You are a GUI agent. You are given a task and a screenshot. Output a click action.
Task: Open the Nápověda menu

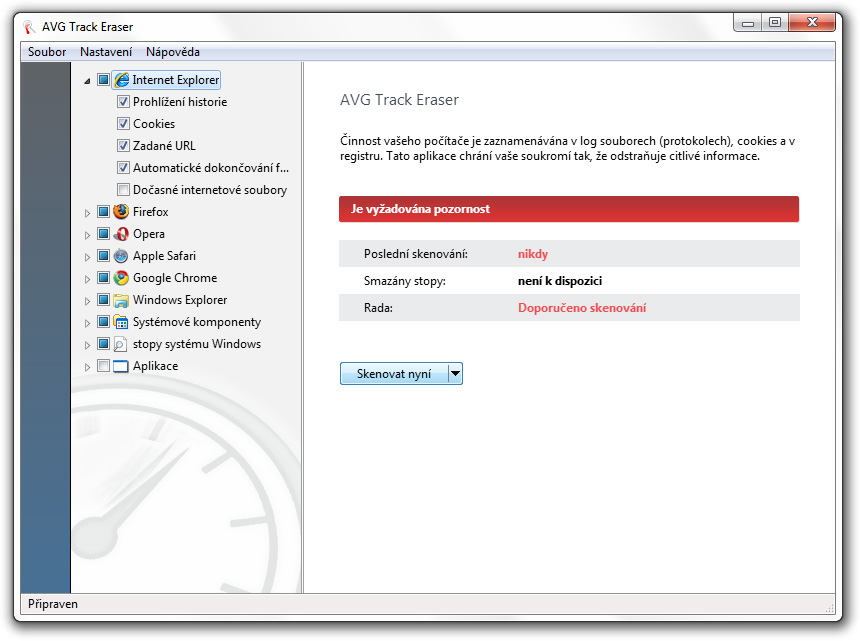coord(173,52)
